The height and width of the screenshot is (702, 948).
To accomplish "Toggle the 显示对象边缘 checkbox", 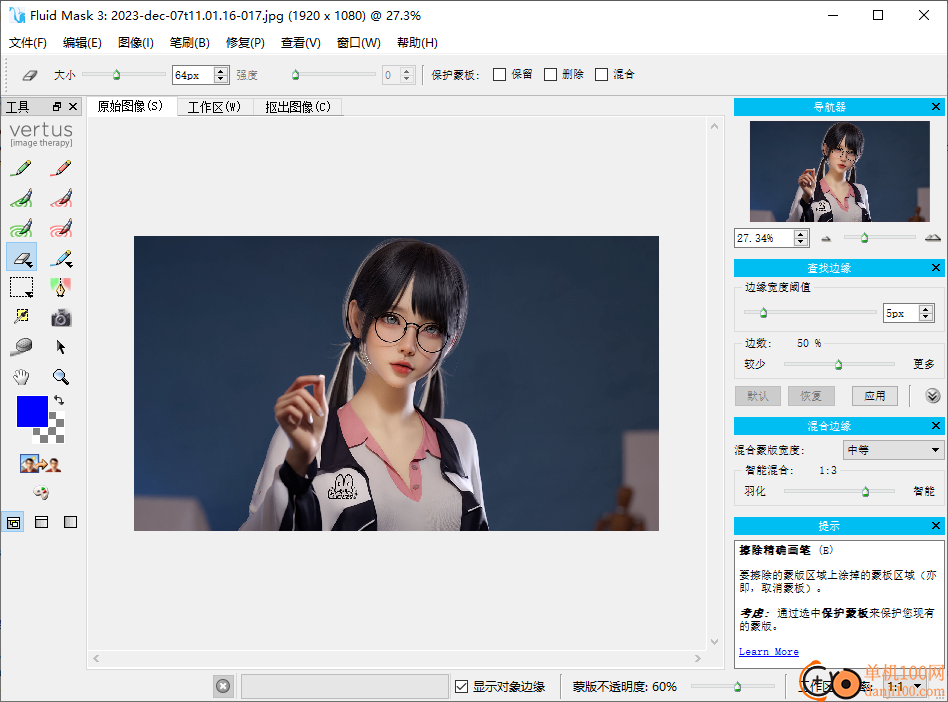I will click(x=461, y=686).
